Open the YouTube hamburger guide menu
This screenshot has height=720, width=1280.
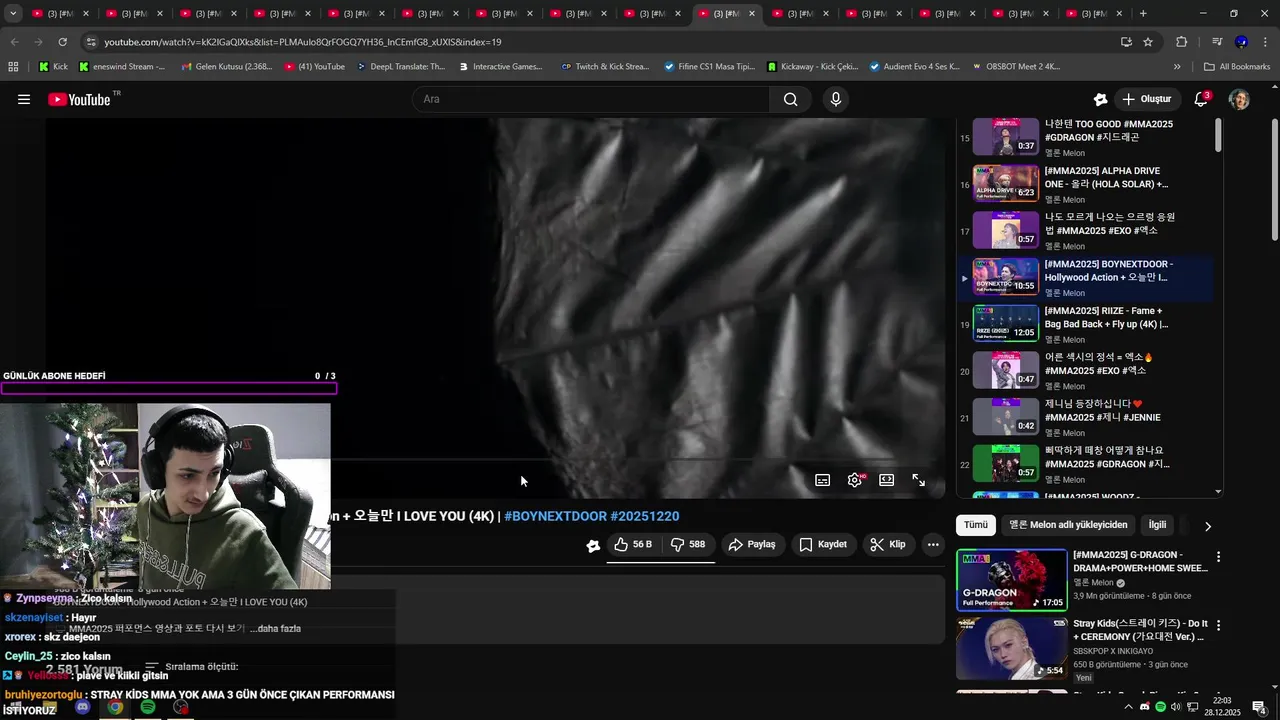(x=24, y=99)
